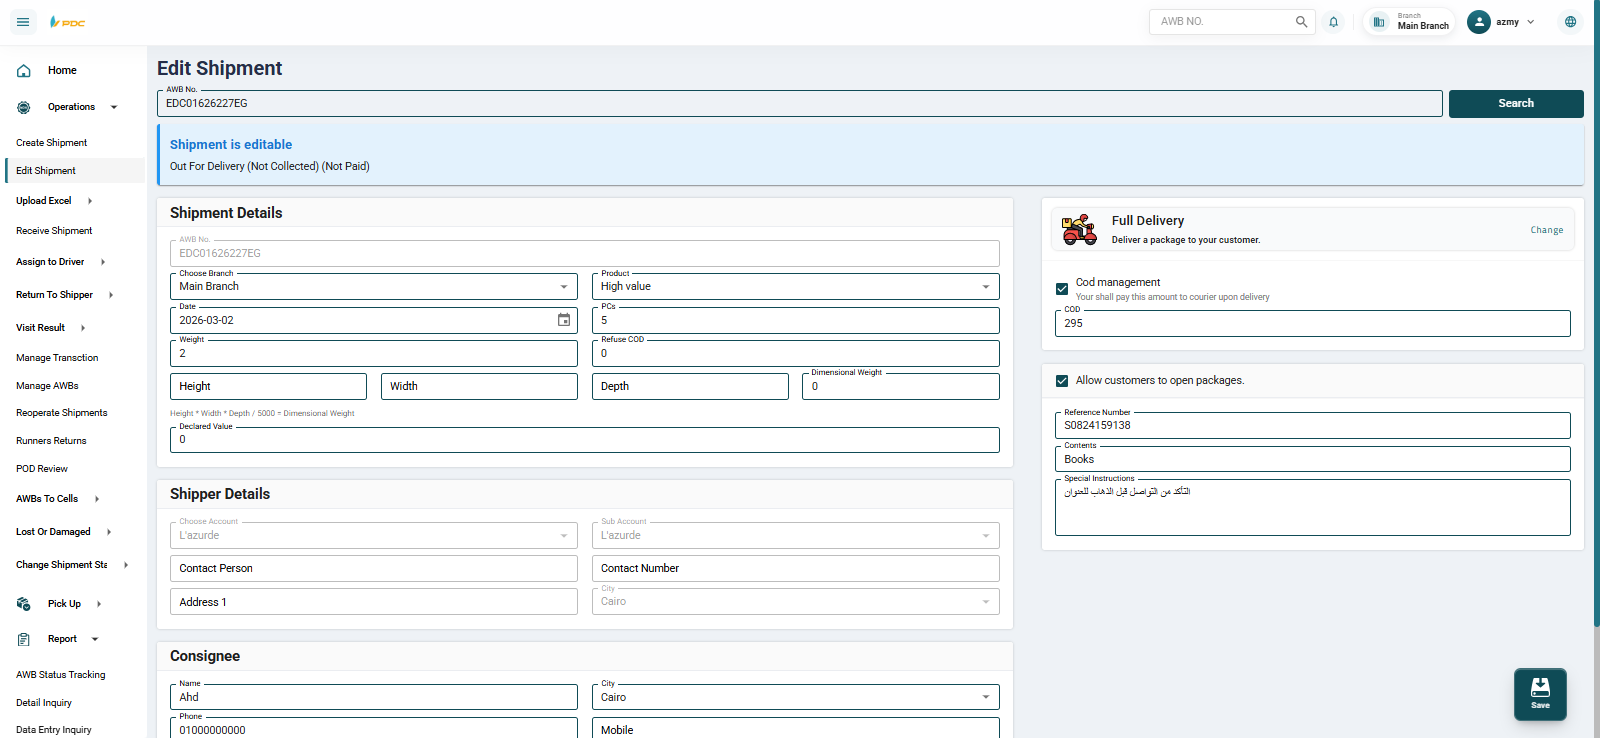
Task: Click the Weight field
Action: [x=374, y=353]
